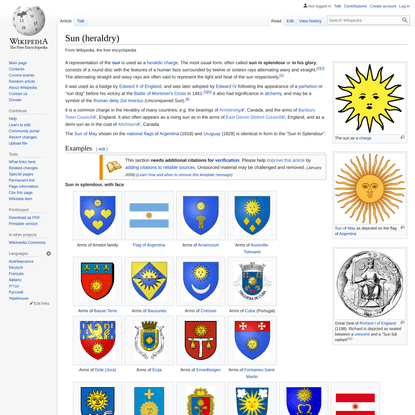Select the Edit tab
The height and width of the screenshot is (415, 415).
pos(290,21)
